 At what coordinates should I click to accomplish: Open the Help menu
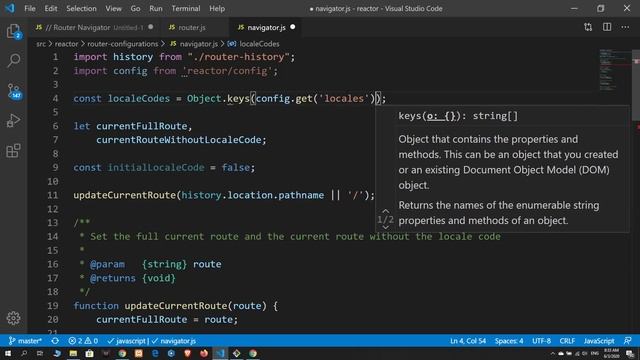point(217,8)
